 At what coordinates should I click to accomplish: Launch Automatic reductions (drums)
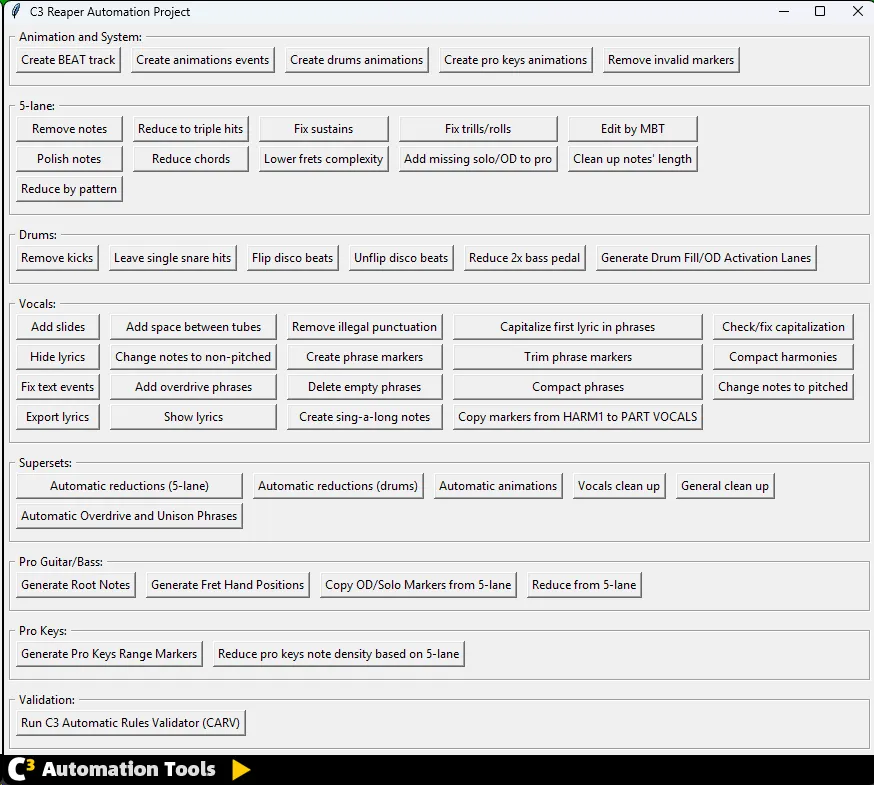[338, 486]
